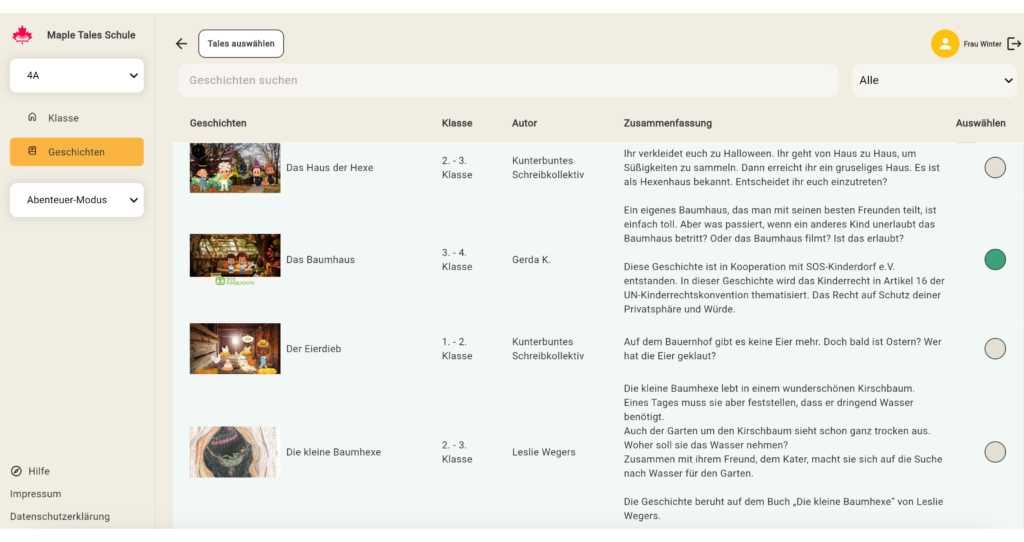Viewport: 1024px width, 542px height.
Task: Click the logout icon beside Frau Winter
Action: pyautogui.click(x=1014, y=44)
